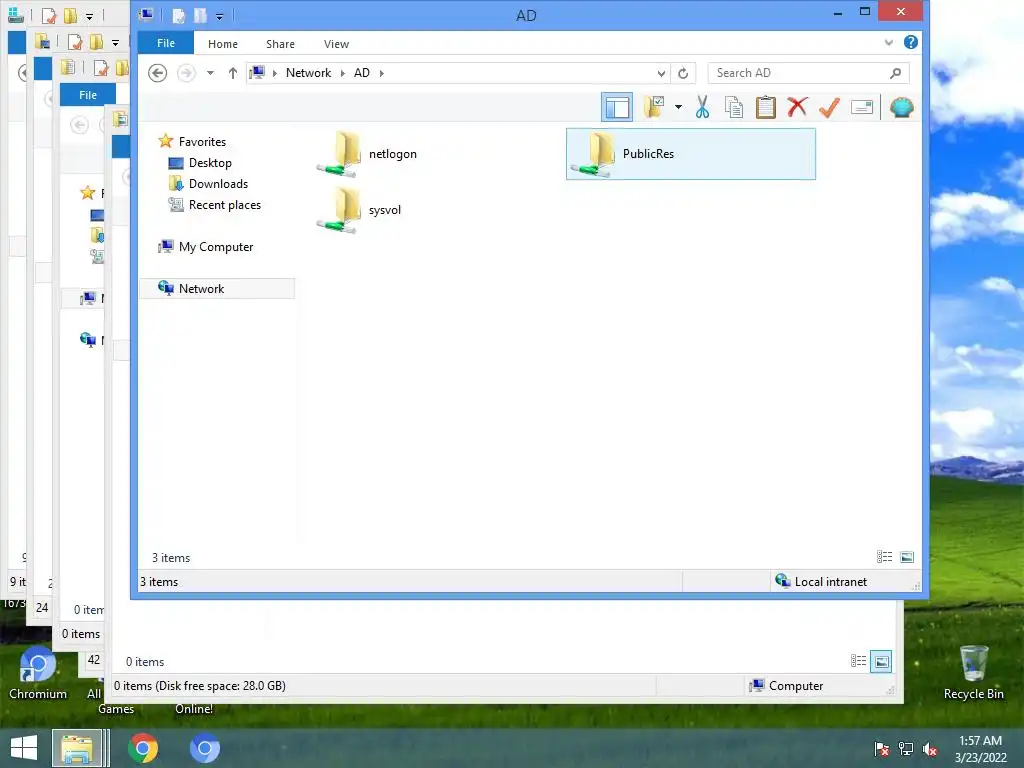Click the search magnifier icon
1024x768 pixels.
(x=895, y=73)
